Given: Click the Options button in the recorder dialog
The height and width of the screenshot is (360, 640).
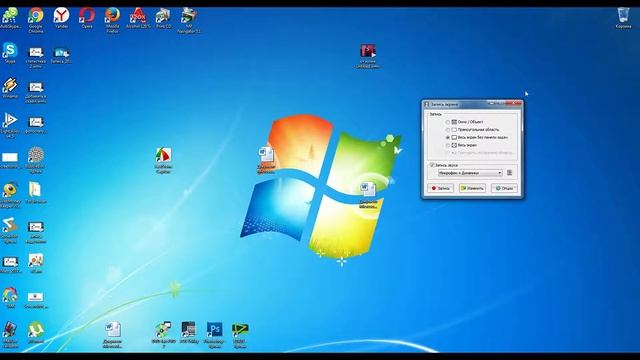Looking at the screenshot, I should (x=504, y=188).
